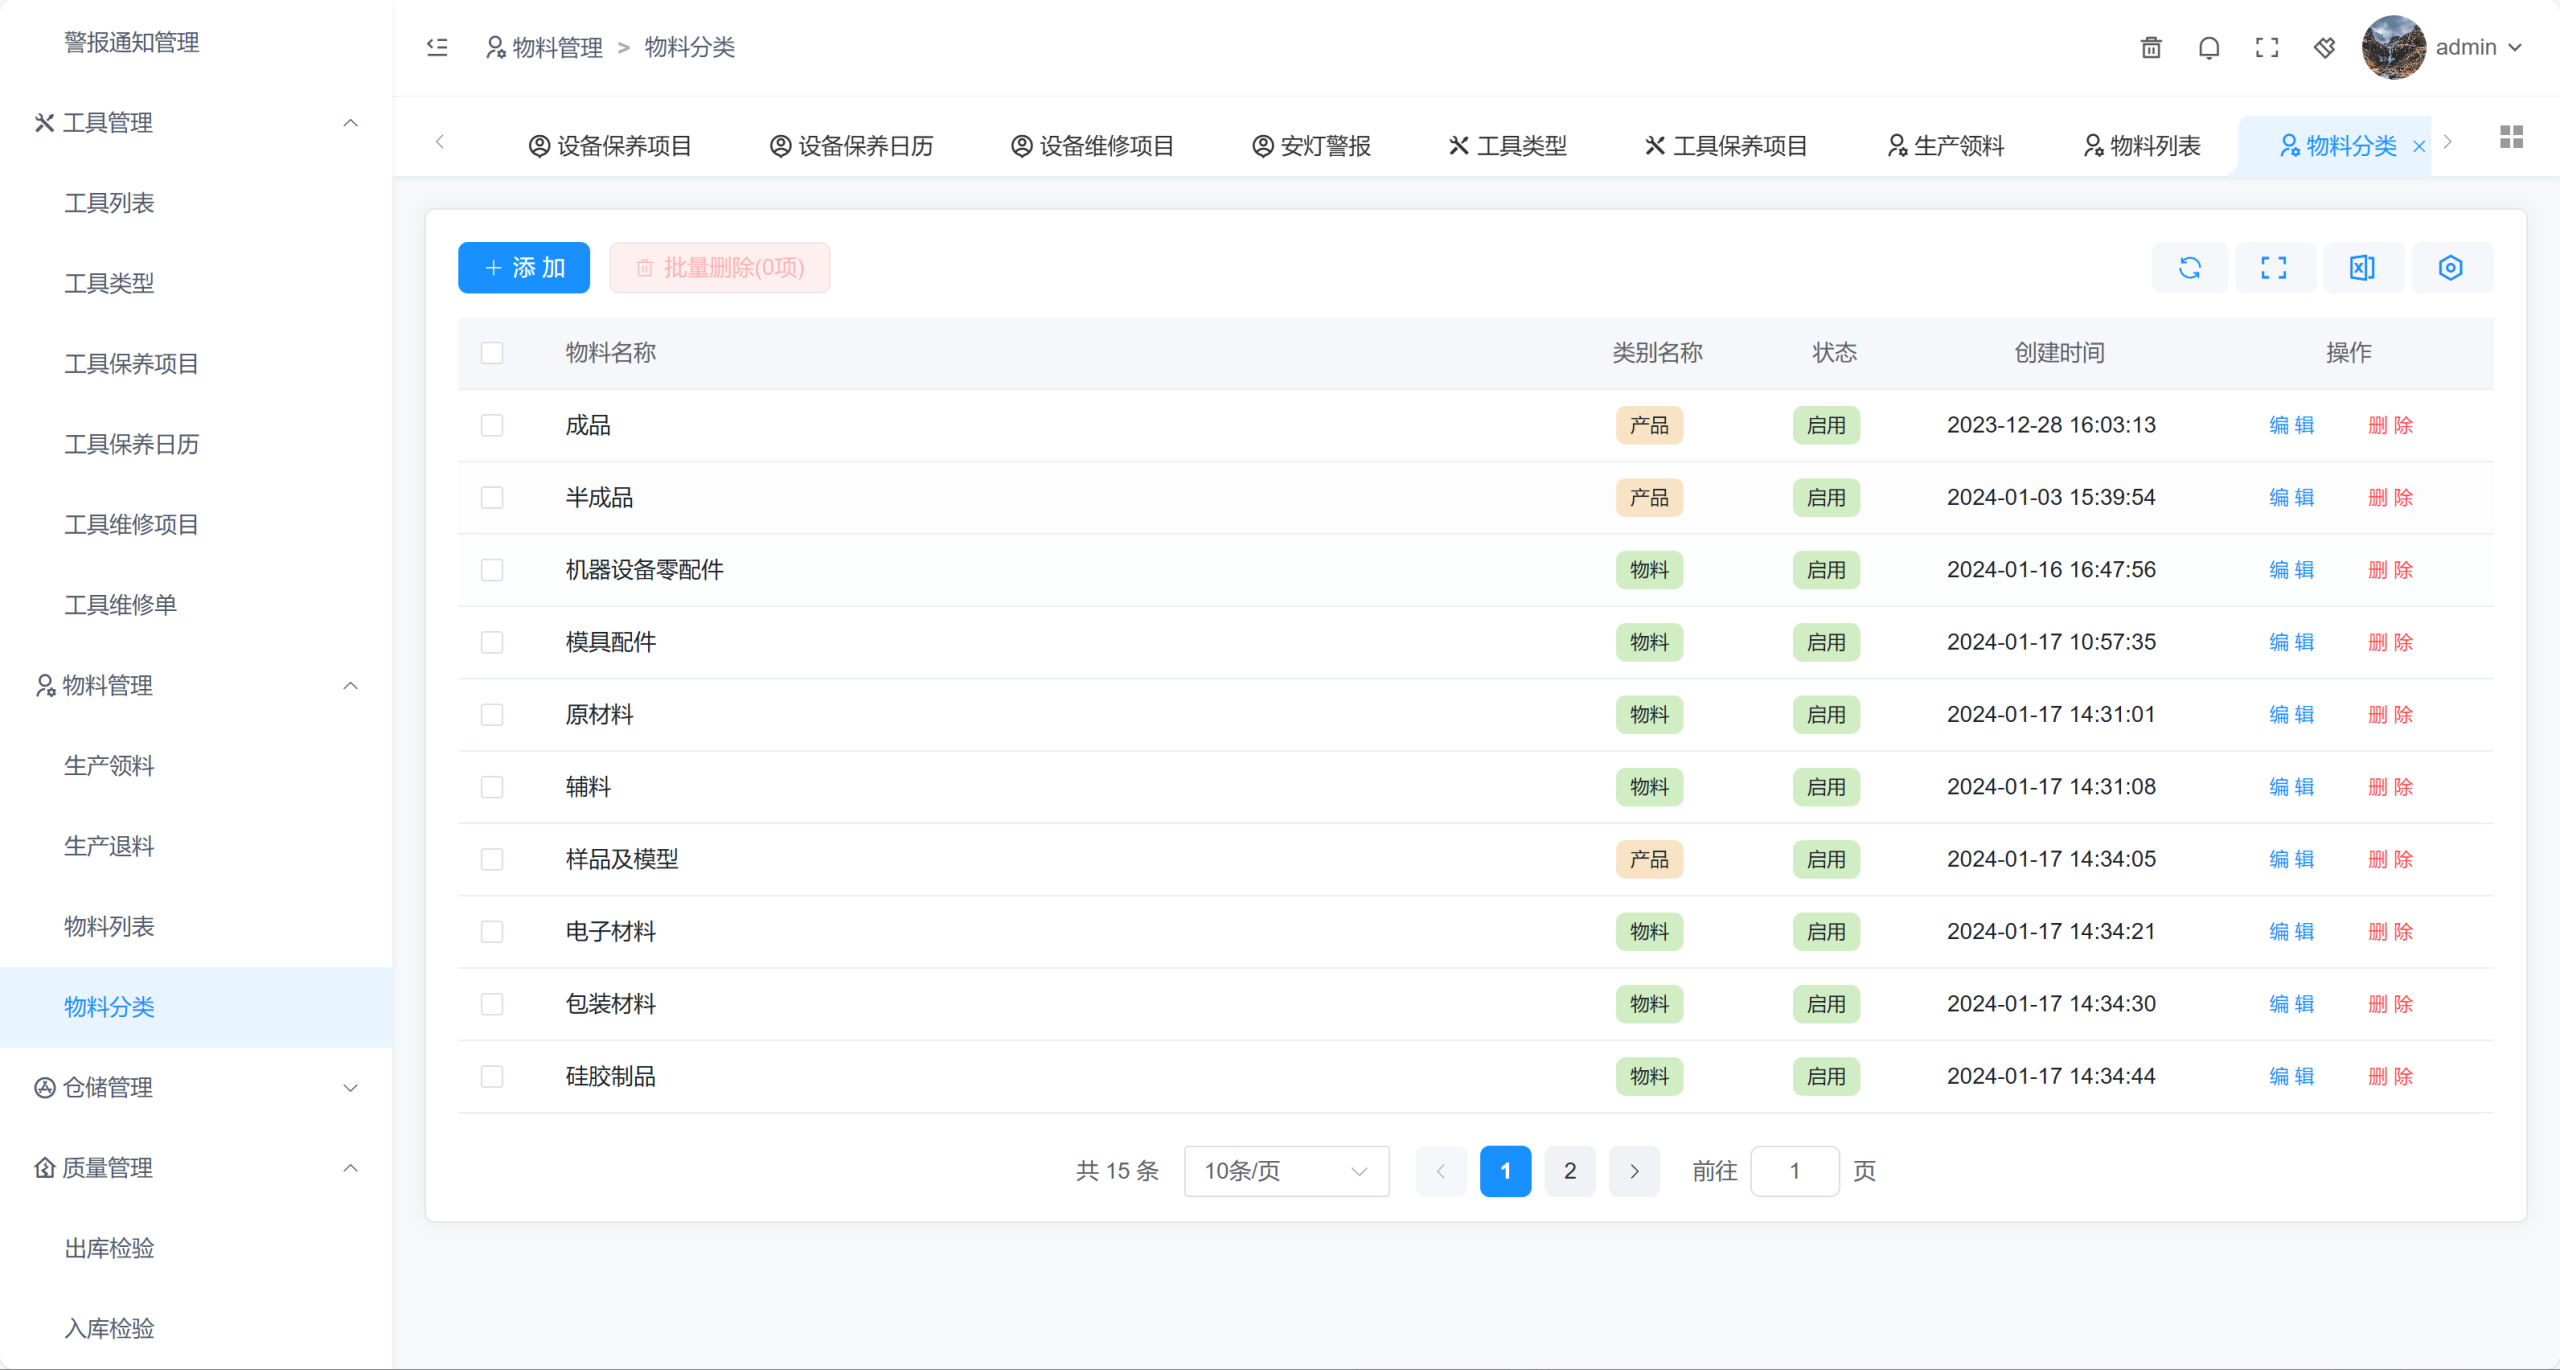The image size is (2560, 1370).
Task: Open the notification bell
Action: [x=2209, y=47]
